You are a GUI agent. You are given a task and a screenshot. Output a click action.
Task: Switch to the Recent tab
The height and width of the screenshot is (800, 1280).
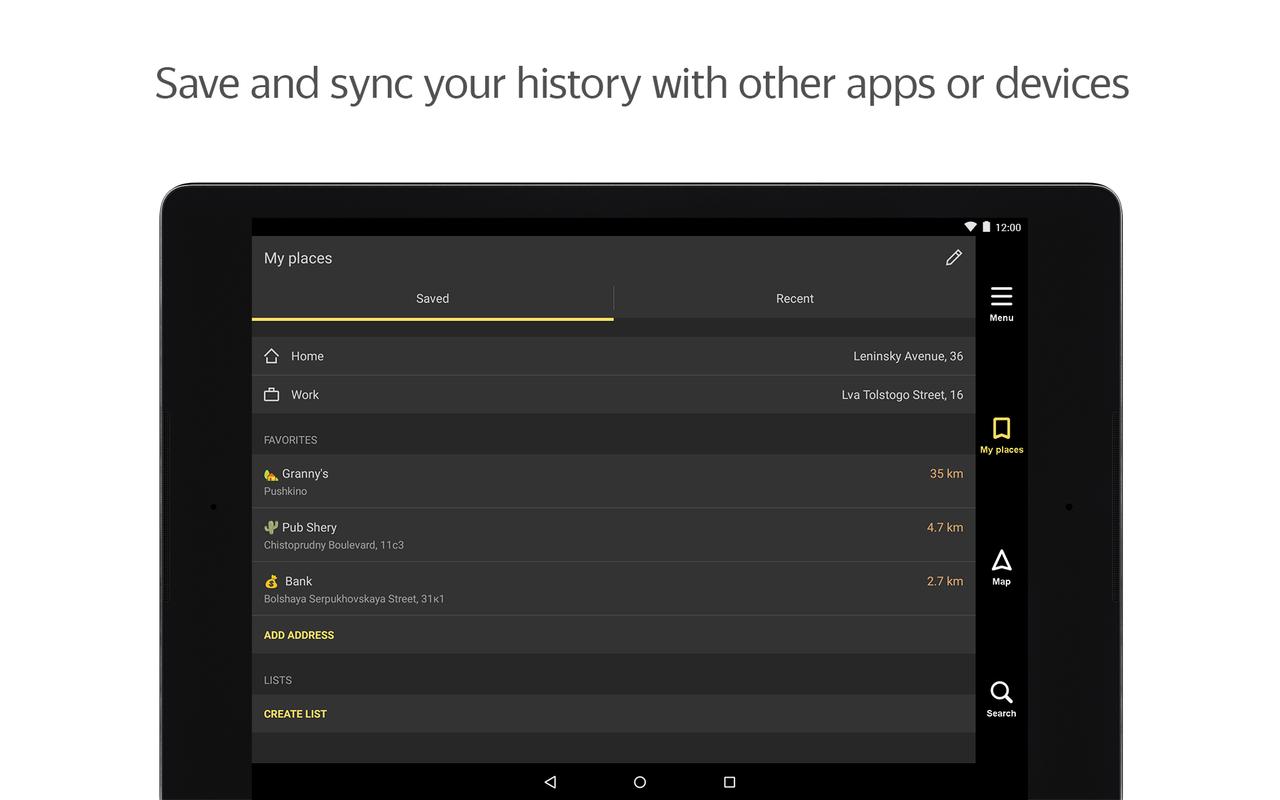pos(795,299)
